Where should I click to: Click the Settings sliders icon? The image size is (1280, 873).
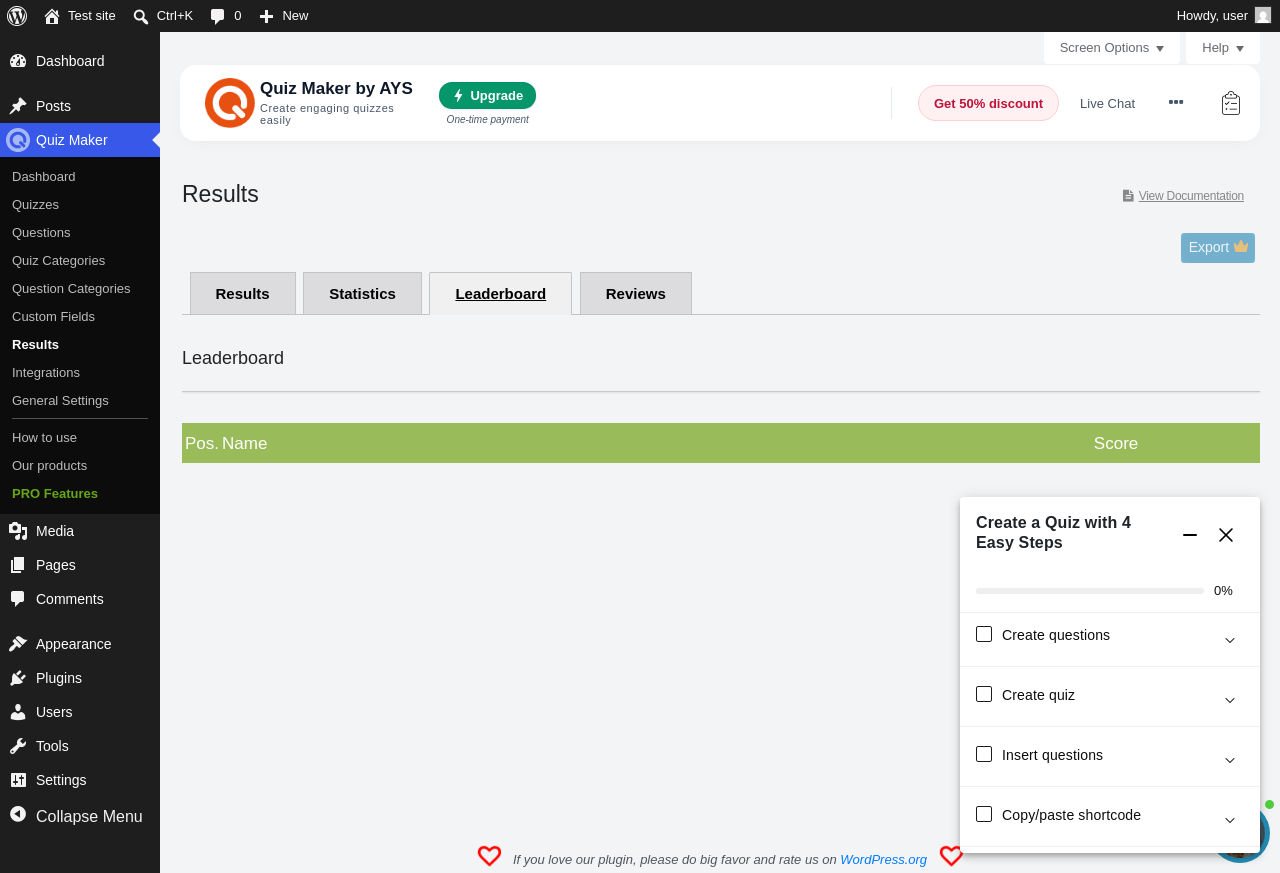point(18,780)
